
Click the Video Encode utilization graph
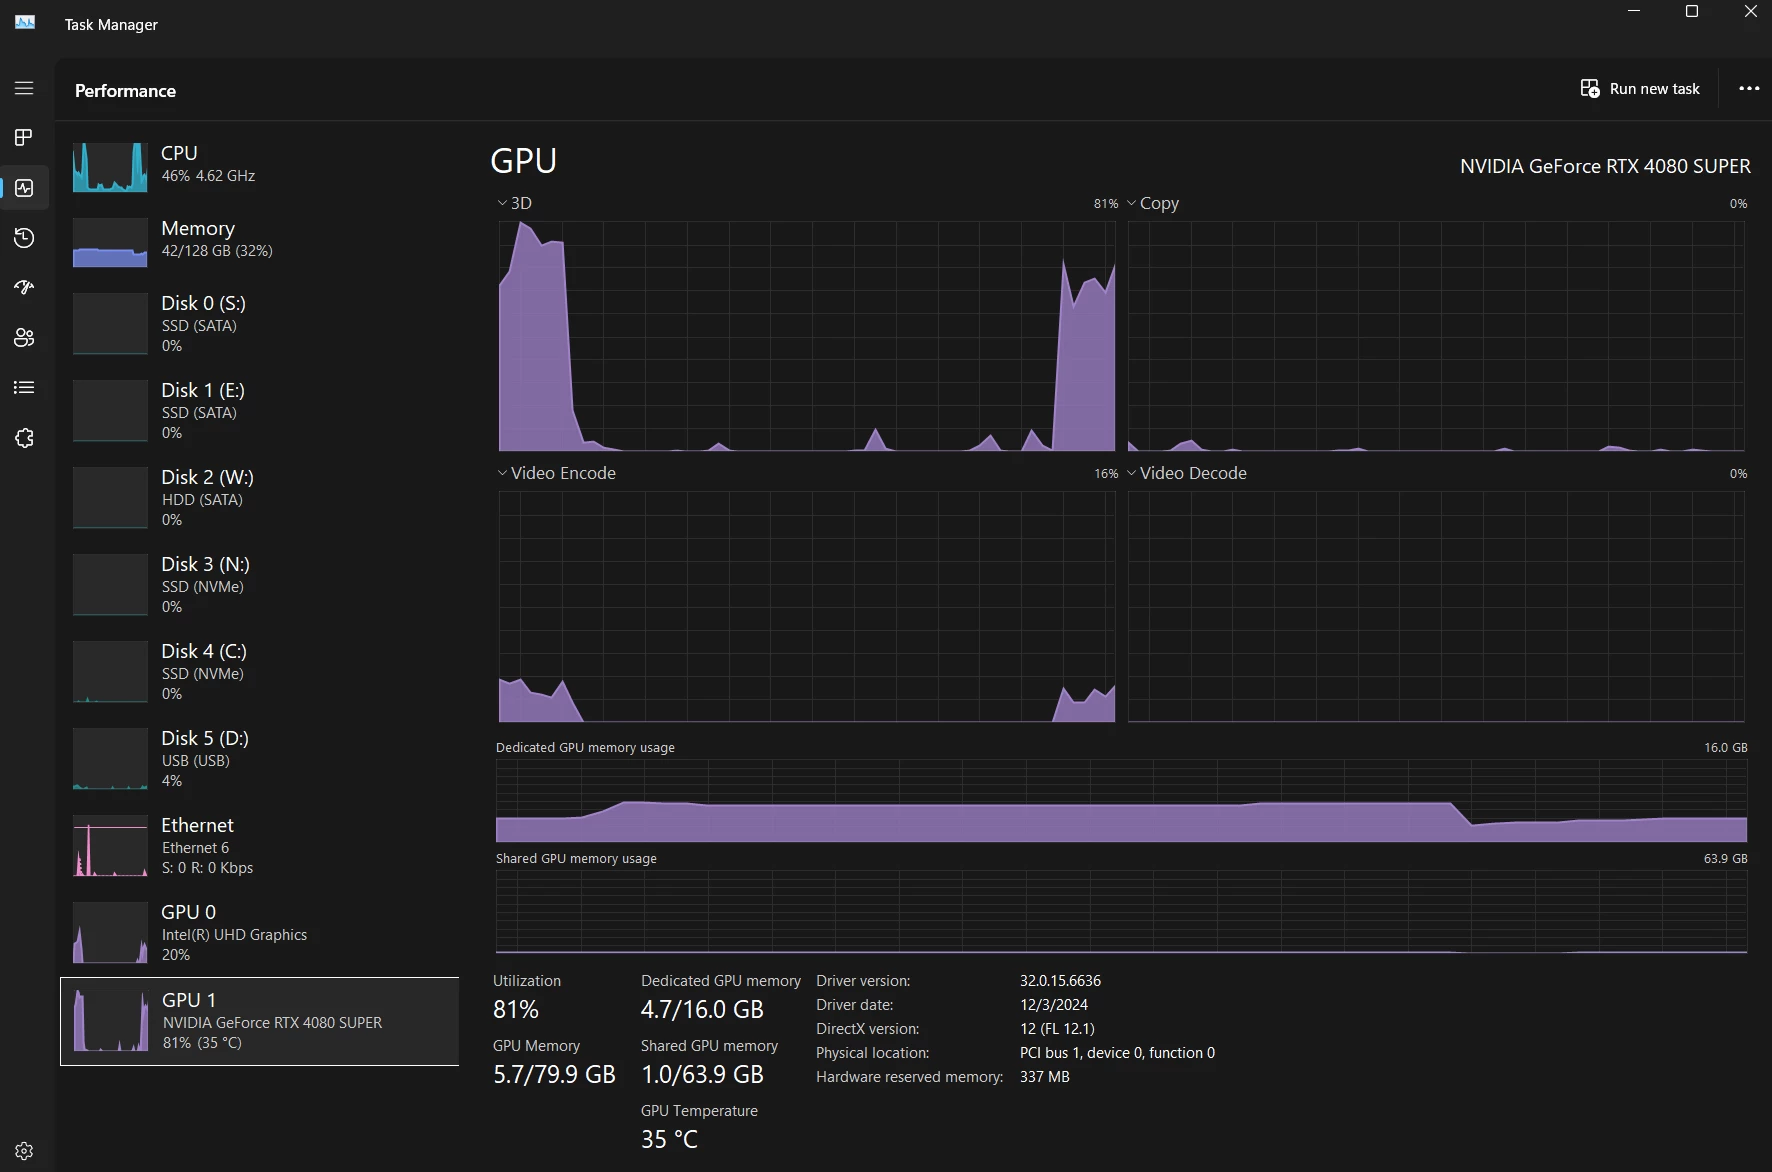[x=807, y=606]
